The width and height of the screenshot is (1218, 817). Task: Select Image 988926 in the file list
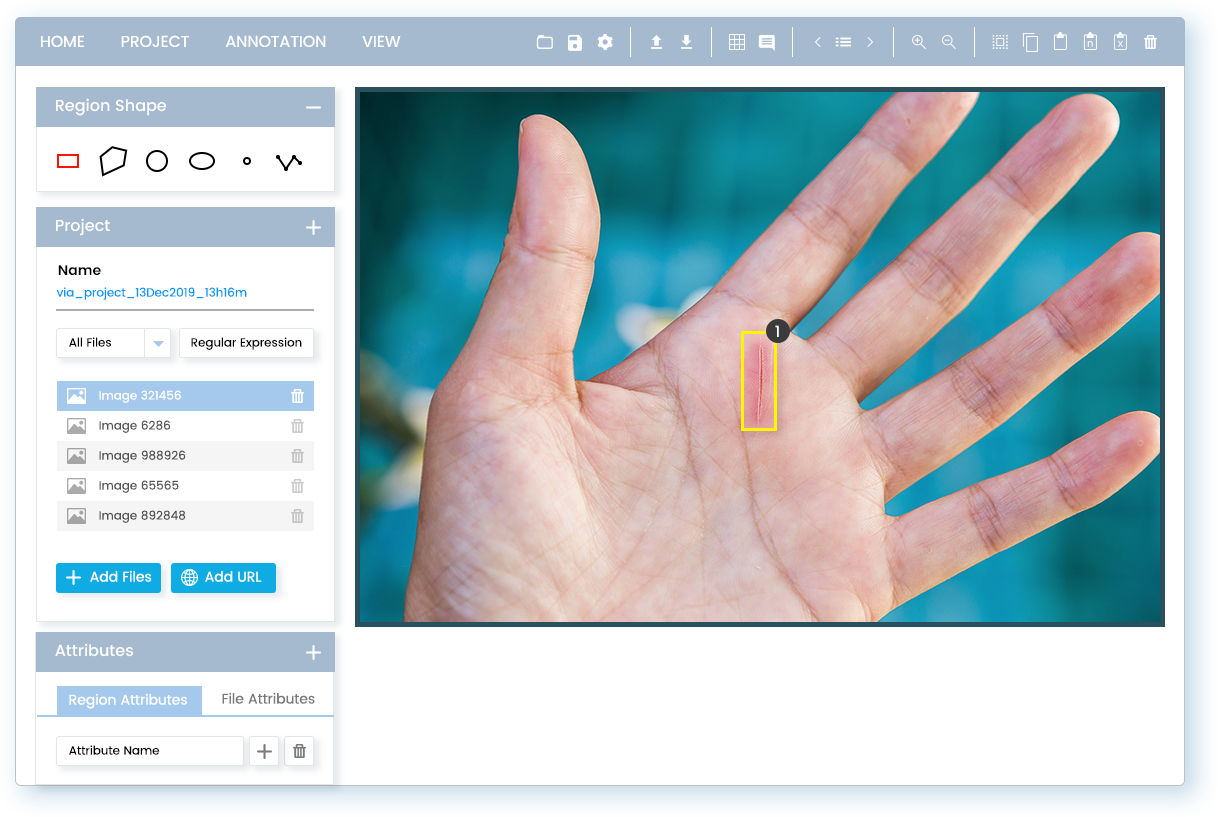[x=142, y=456]
